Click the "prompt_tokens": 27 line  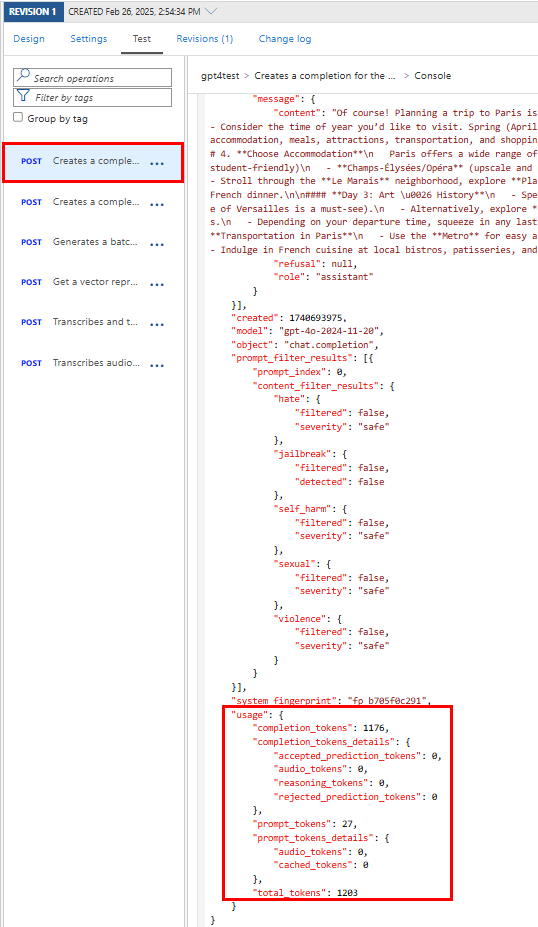pos(304,824)
